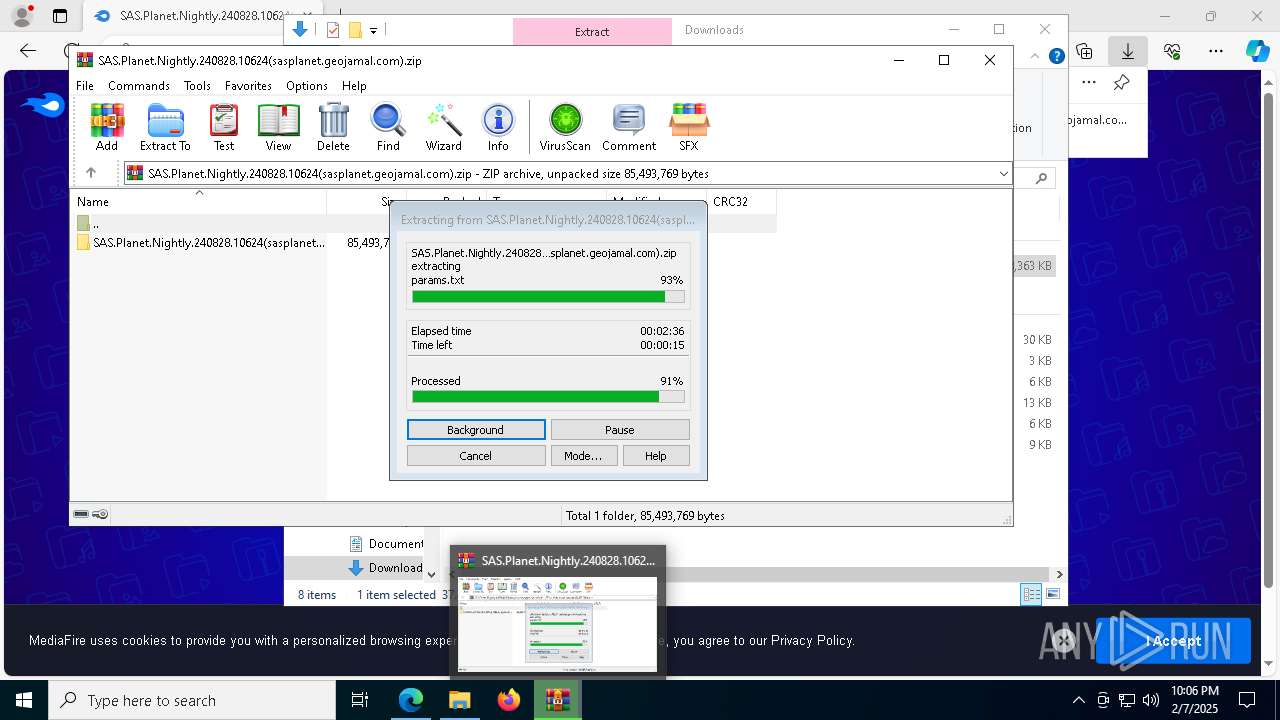Open Privacy Policy link in cookie banner
The height and width of the screenshot is (720, 1280).
coord(813,641)
